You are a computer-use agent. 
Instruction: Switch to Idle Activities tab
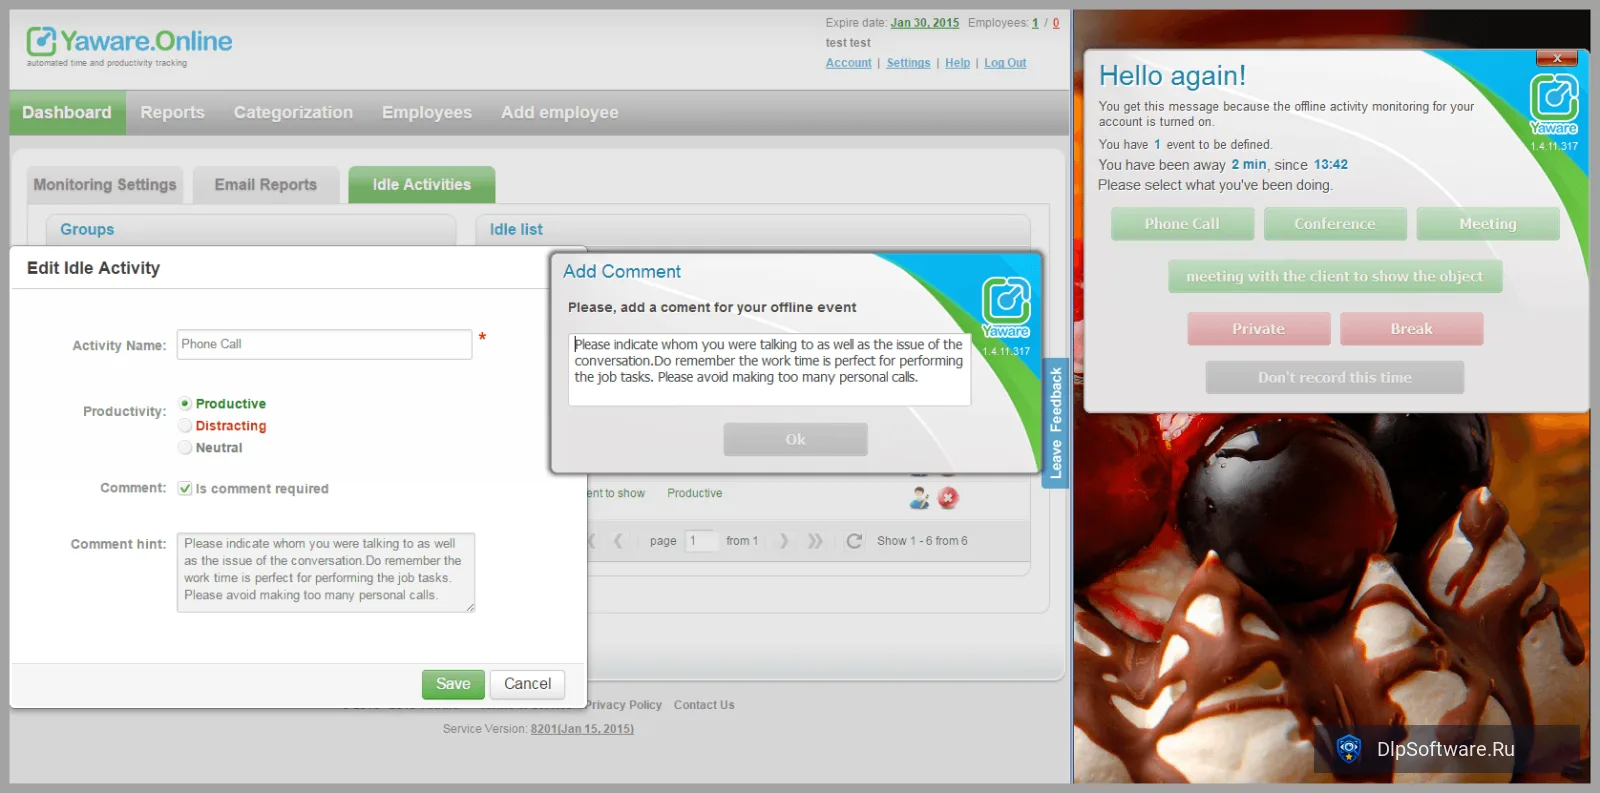pyautogui.click(x=422, y=185)
